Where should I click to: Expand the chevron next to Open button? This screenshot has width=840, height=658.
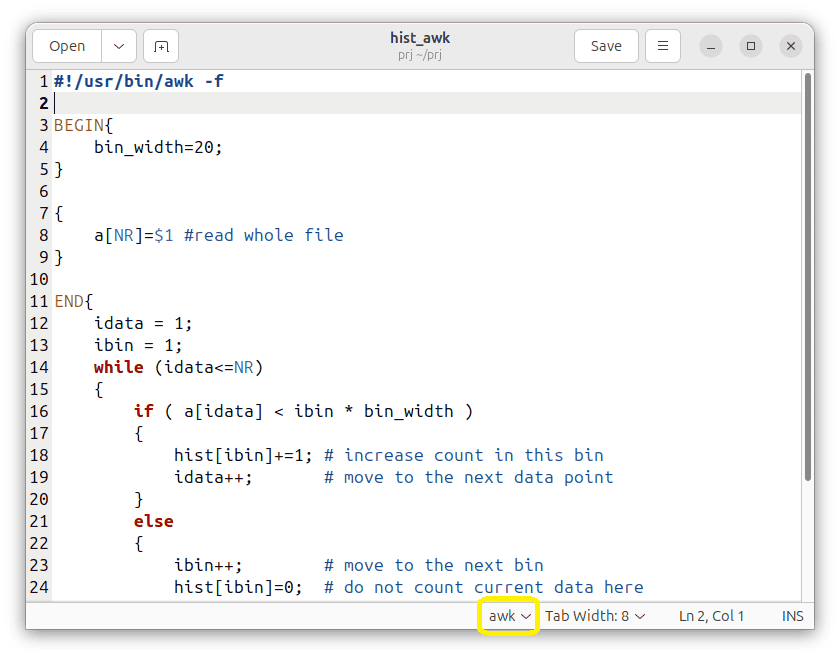[x=118, y=46]
